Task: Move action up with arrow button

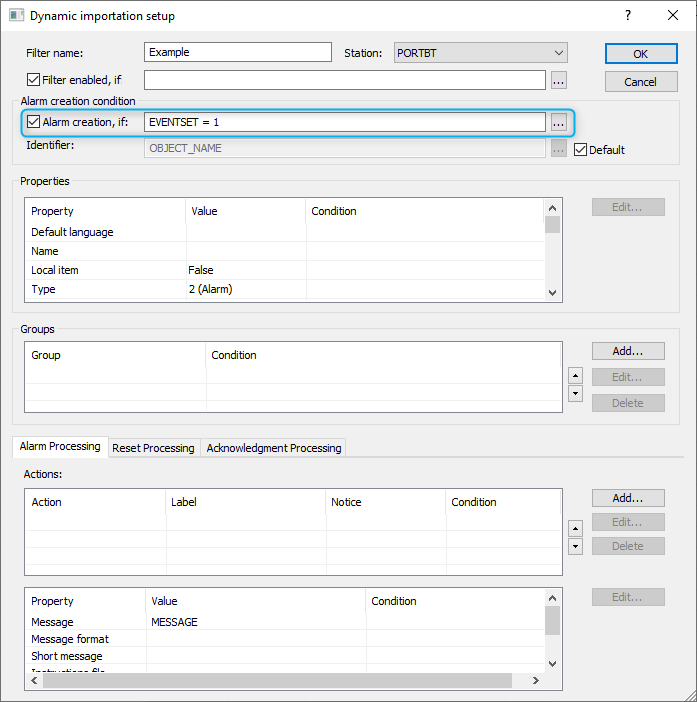Action: click(575, 528)
